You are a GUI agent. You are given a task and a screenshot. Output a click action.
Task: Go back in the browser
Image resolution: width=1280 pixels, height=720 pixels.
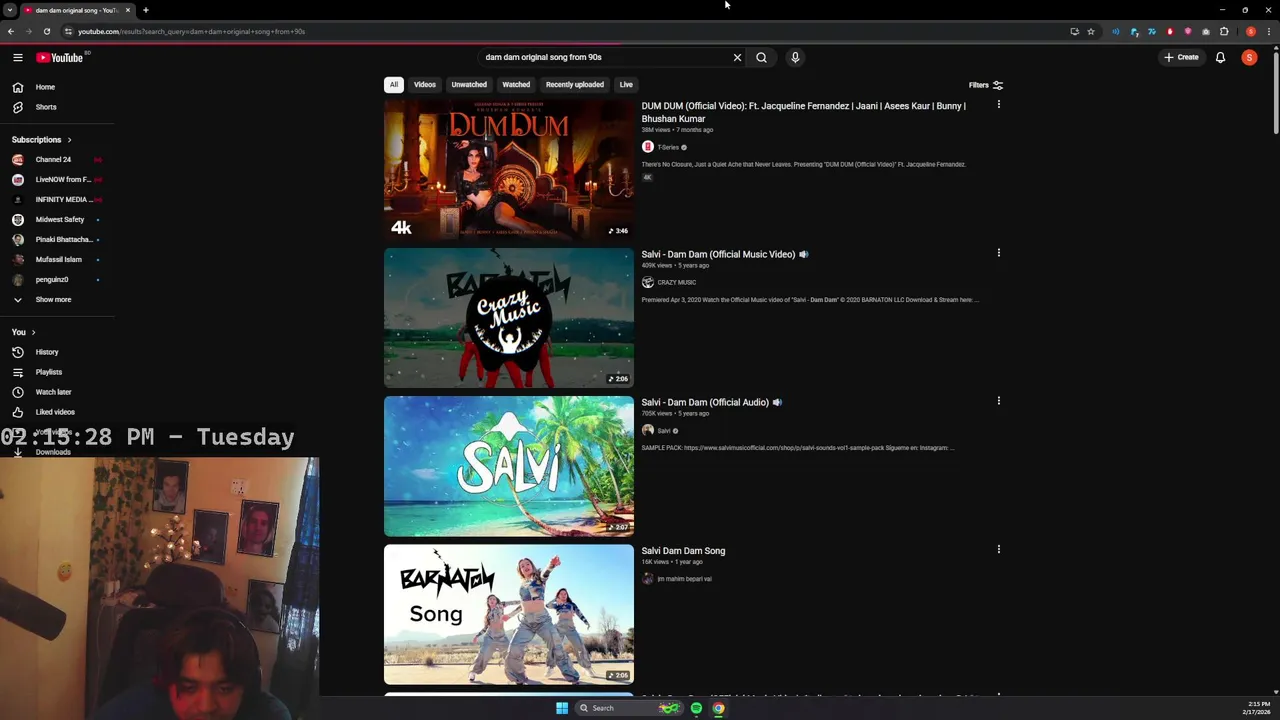[10, 31]
